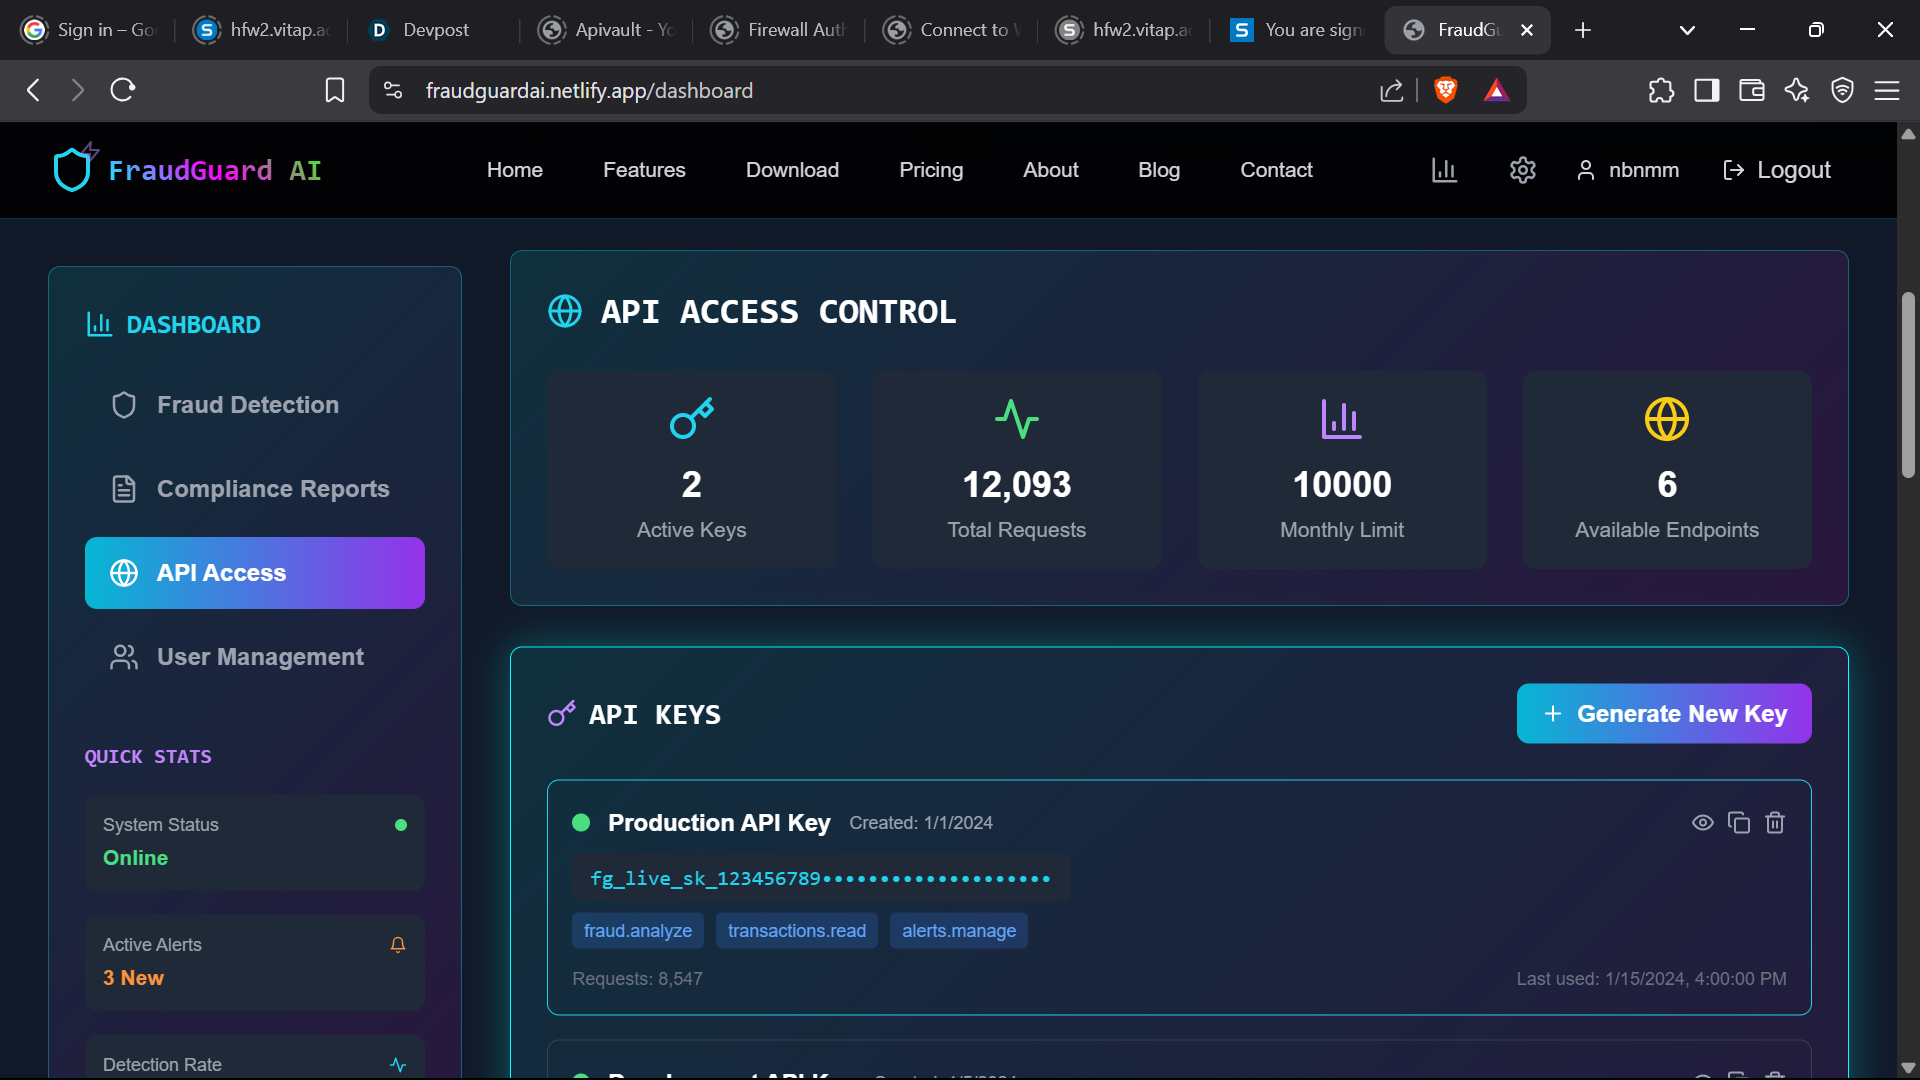The width and height of the screenshot is (1920, 1080).
Task: Switch to the Devpost browser tab
Action: [430, 30]
